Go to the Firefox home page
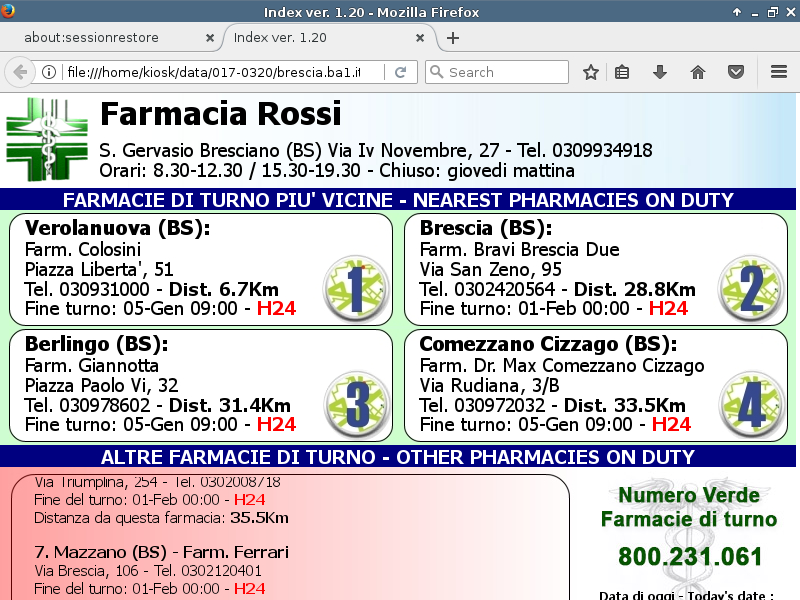Image resolution: width=800 pixels, height=600 pixels. click(x=698, y=72)
